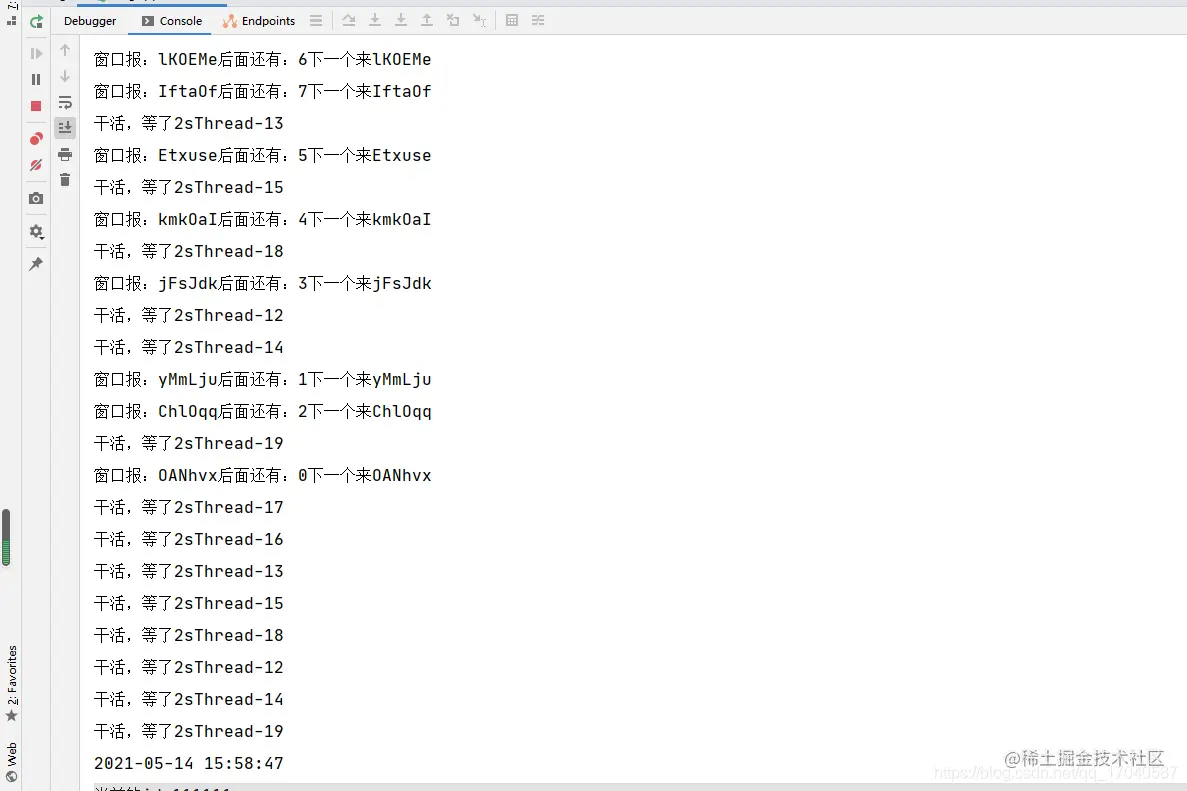This screenshot has width=1187, height=791.
Task: Rerun the debug session
Action: 36,21
